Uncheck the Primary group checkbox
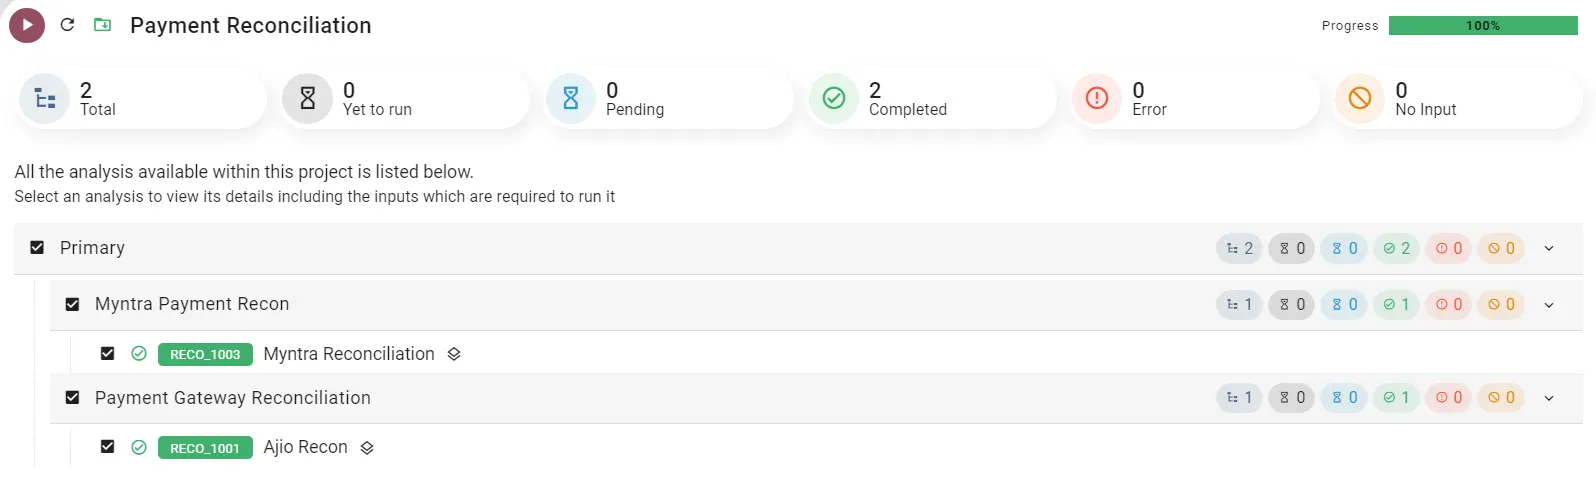The image size is (1596, 490). tap(37, 247)
